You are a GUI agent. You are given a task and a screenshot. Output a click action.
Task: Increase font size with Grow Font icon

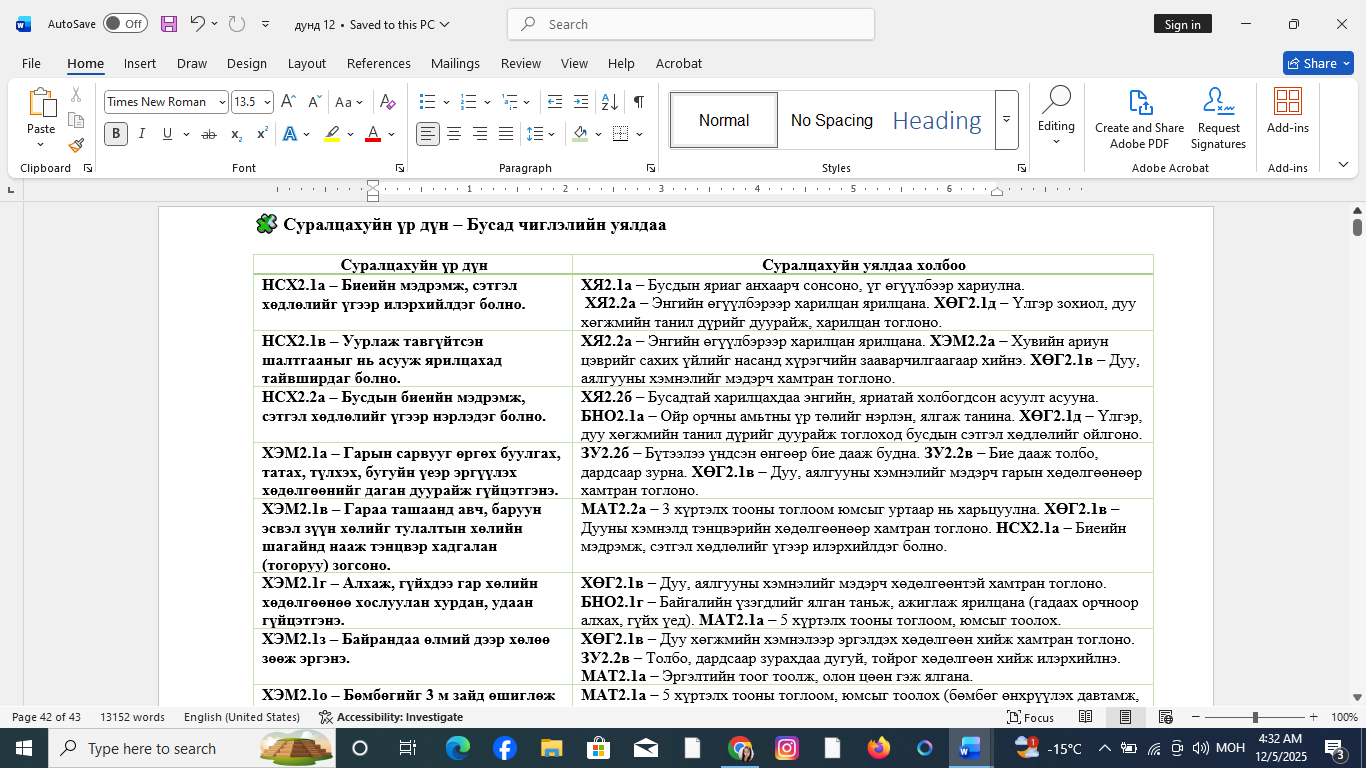[288, 102]
